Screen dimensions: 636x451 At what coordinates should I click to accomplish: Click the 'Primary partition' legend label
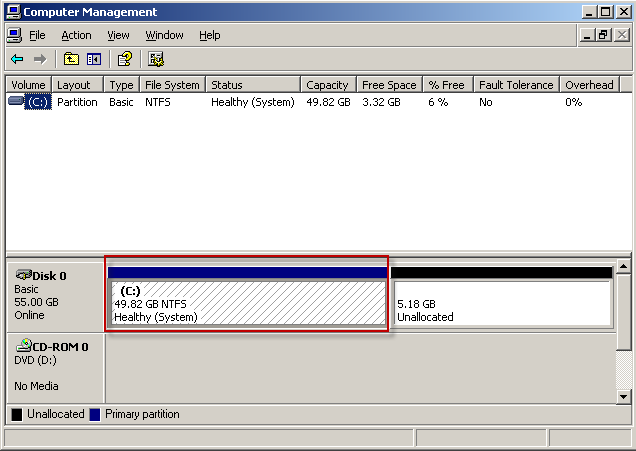(x=142, y=414)
